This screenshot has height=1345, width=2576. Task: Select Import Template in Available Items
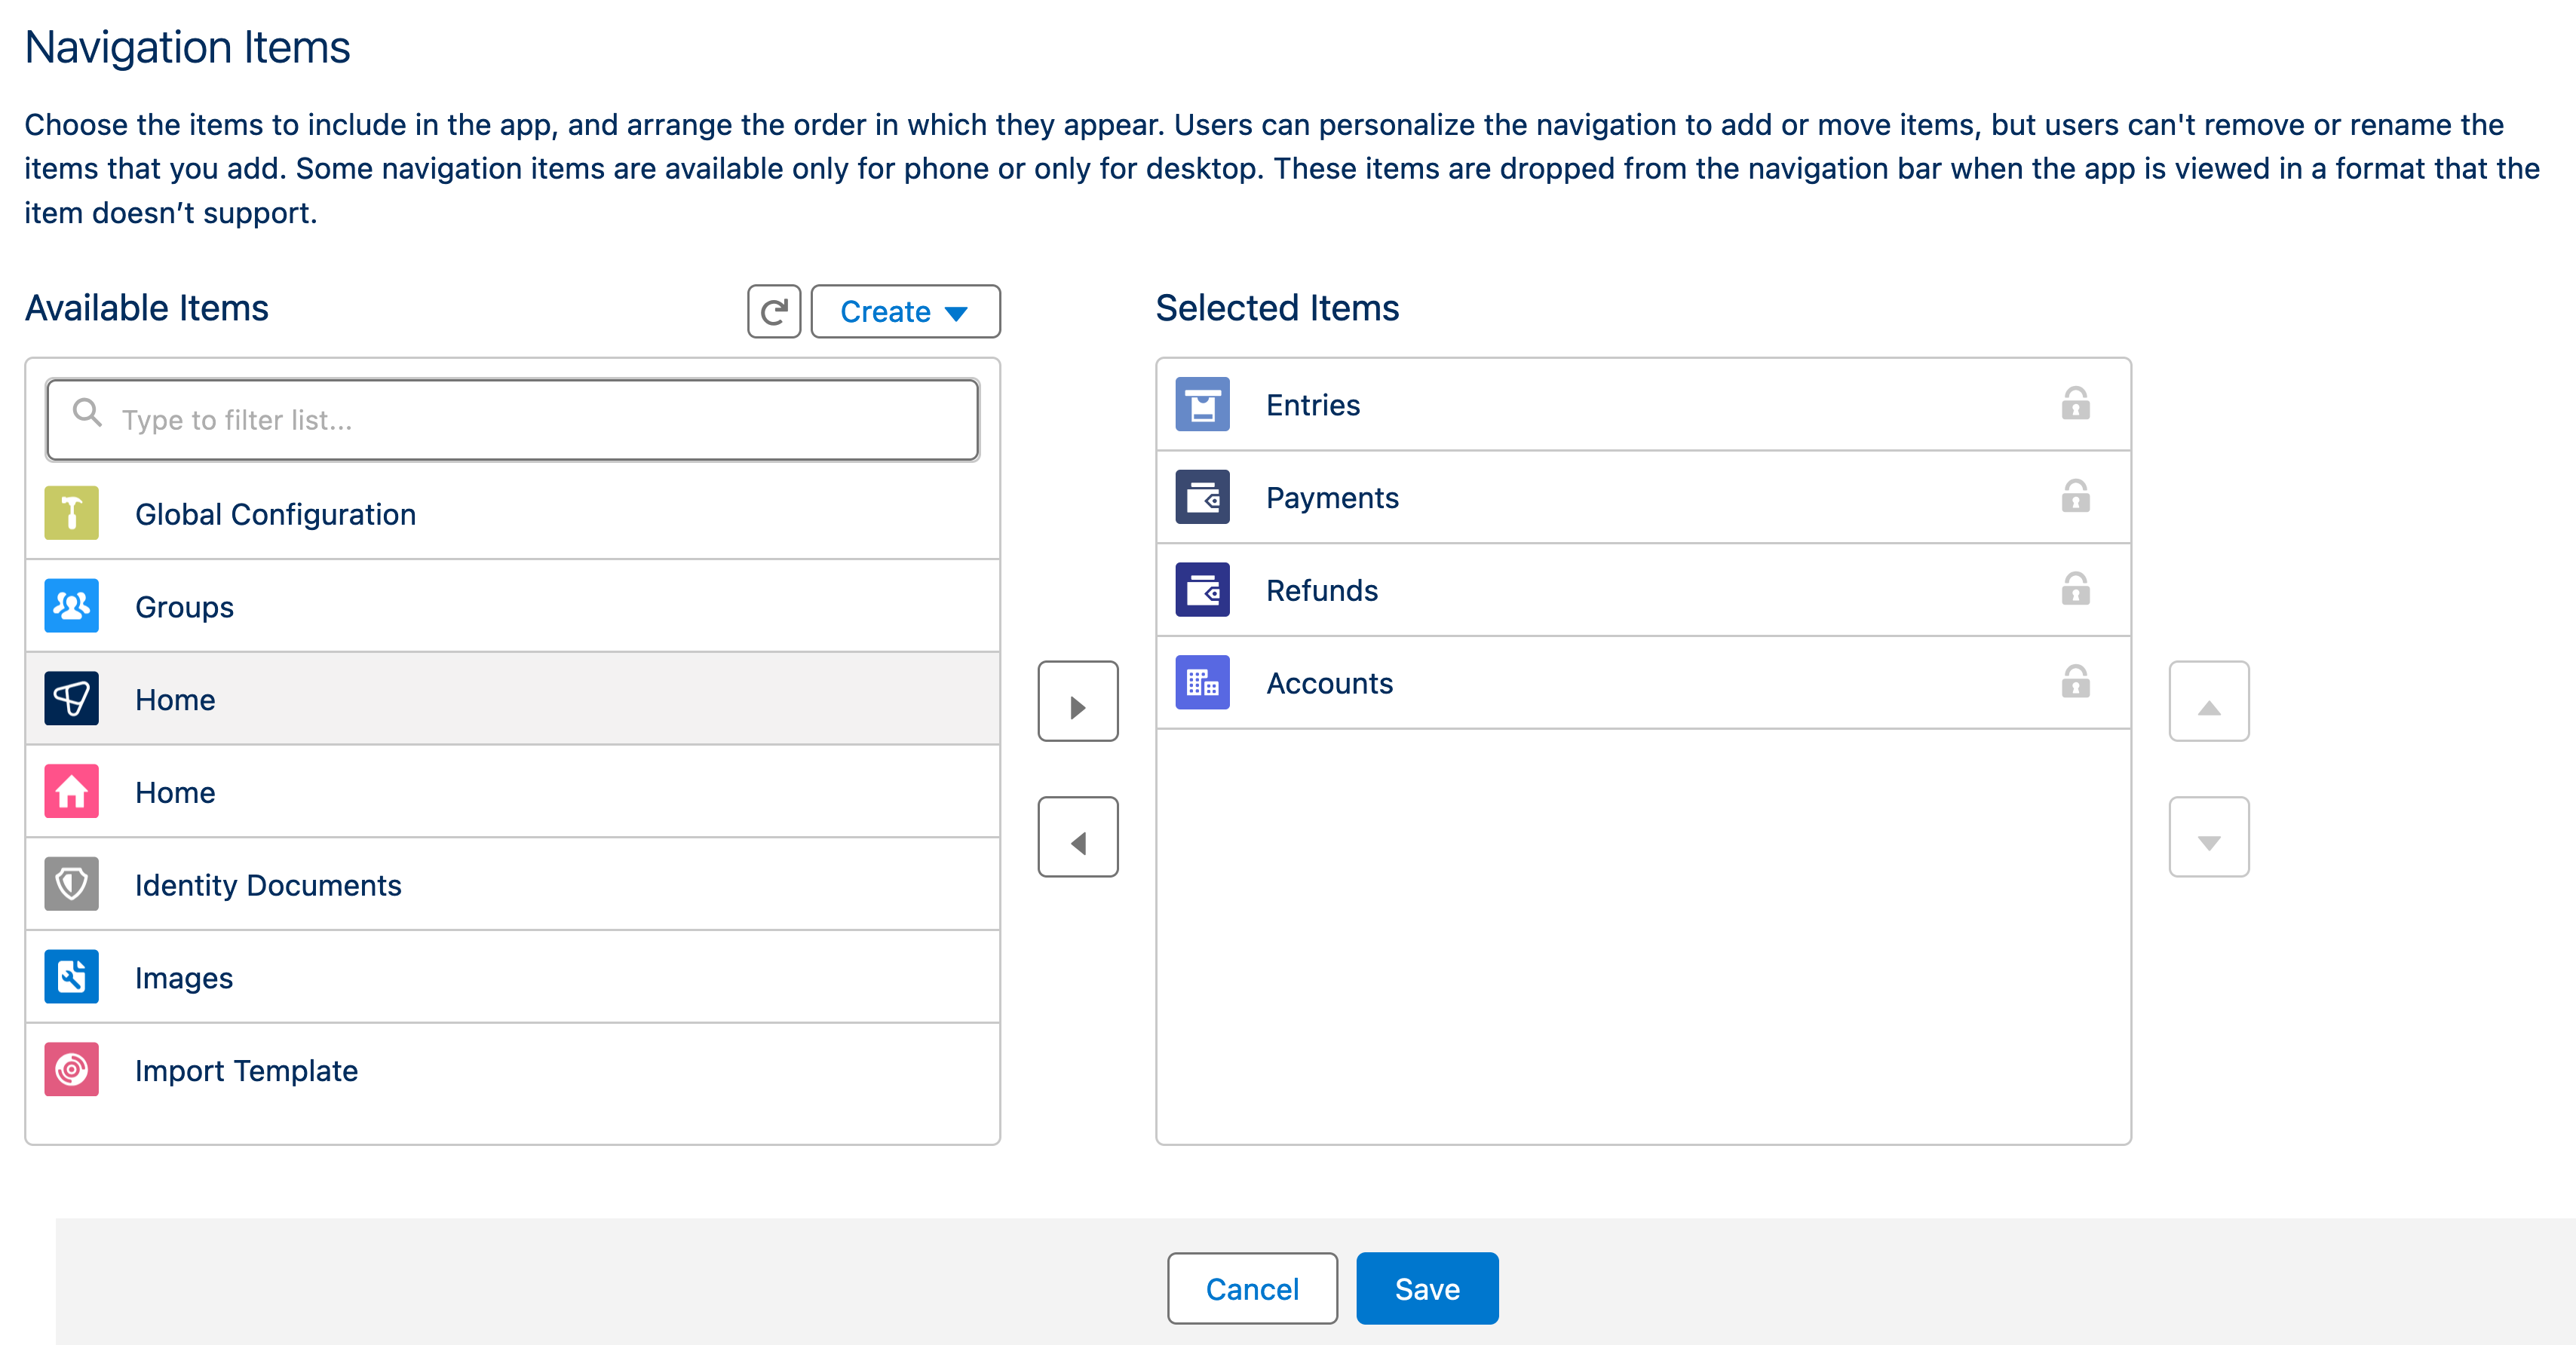click(x=512, y=1071)
